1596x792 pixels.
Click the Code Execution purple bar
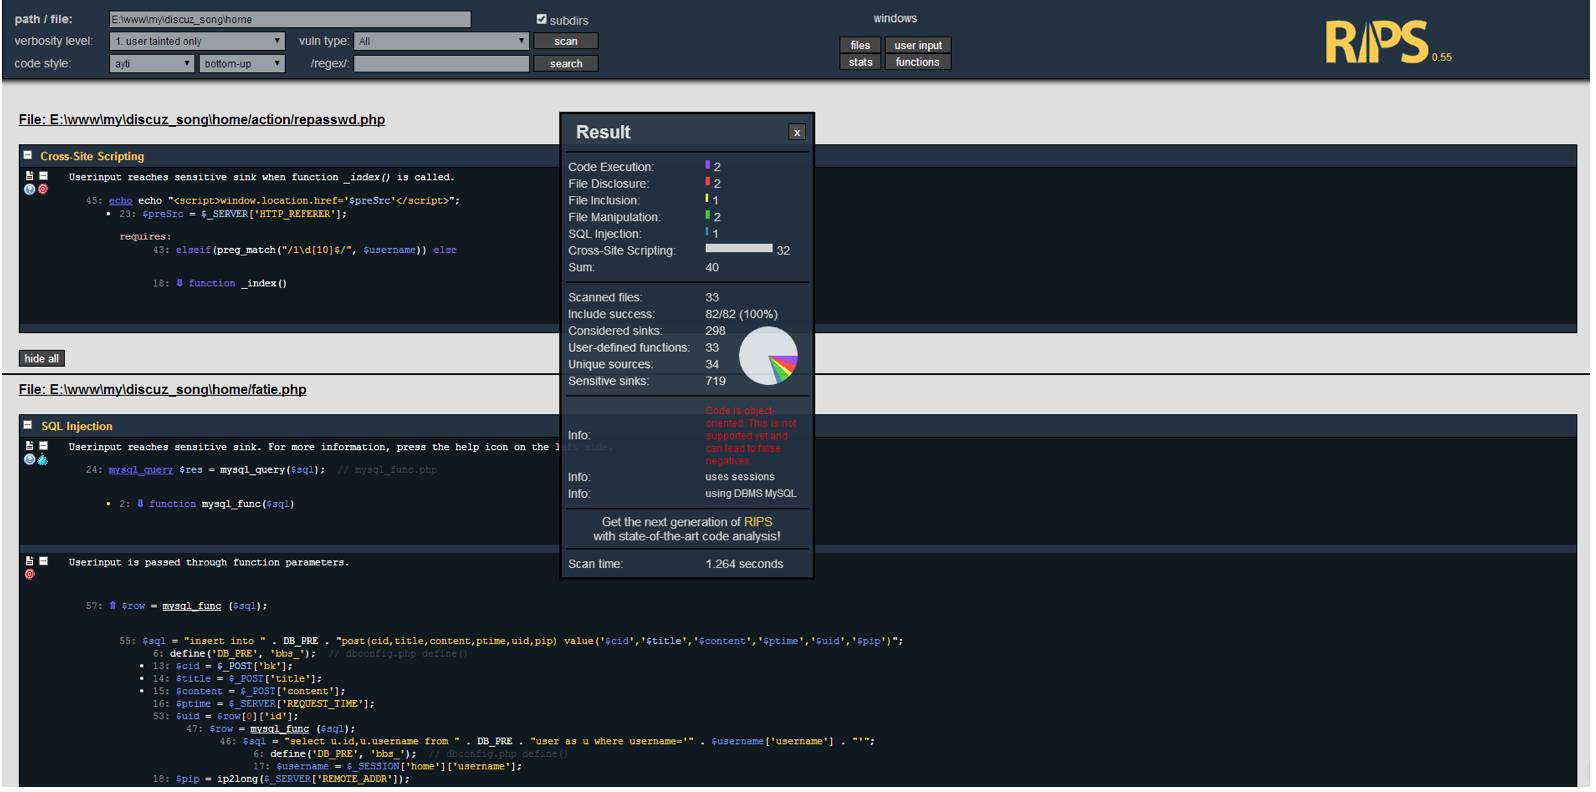(x=708, y=166)
